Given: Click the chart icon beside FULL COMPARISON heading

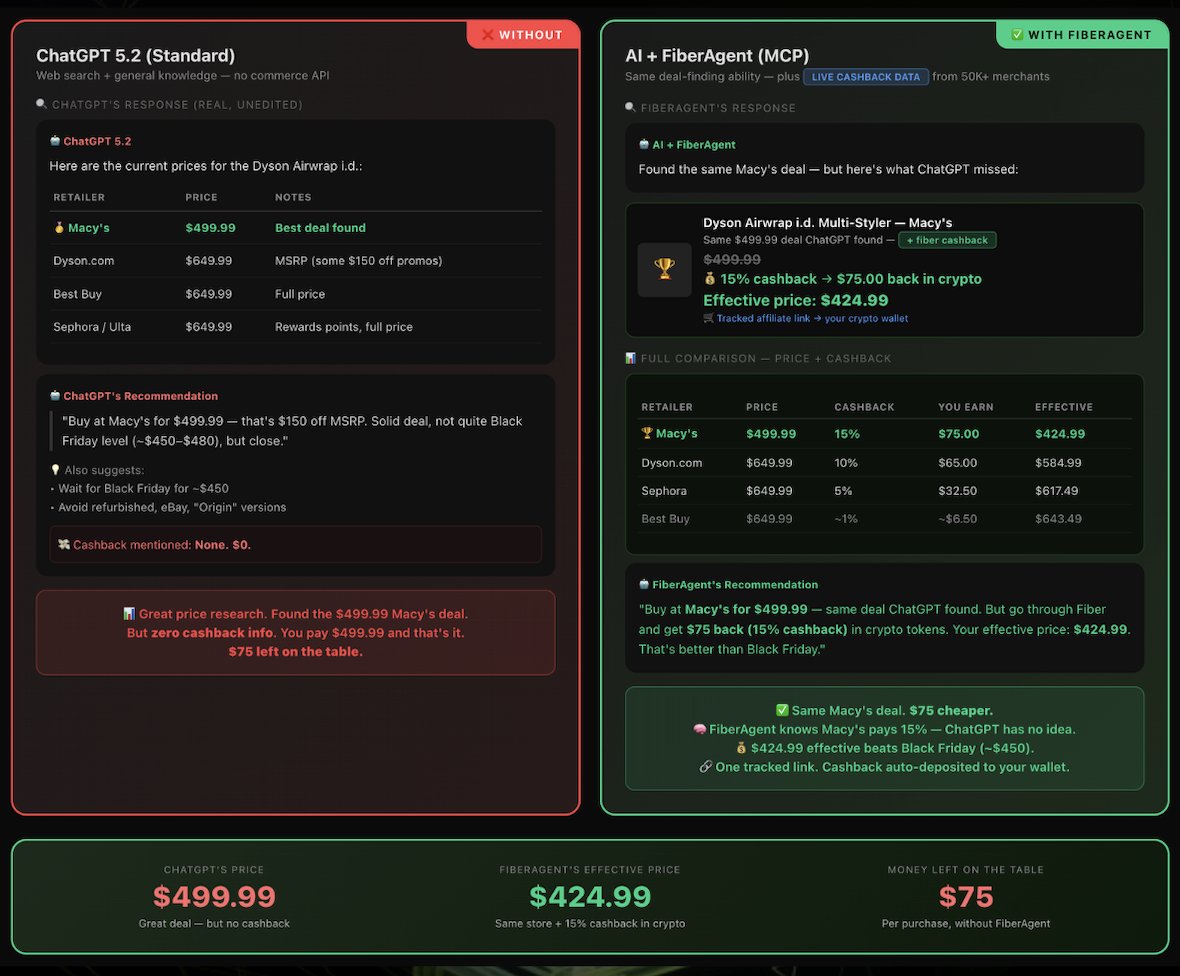Looking at the screenshot, I should pyautogui.click(x=631, y=358).
